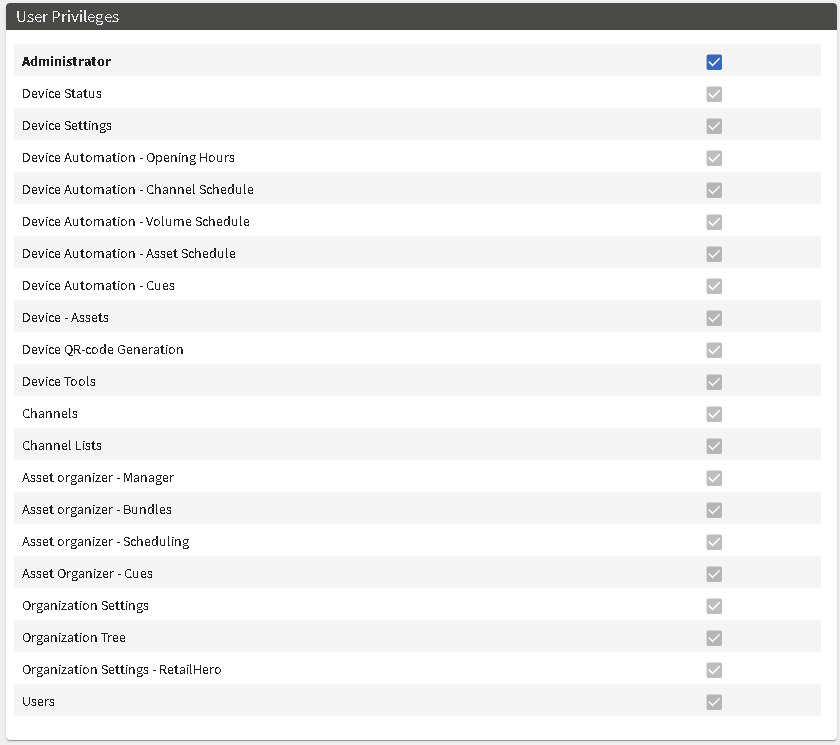Toggle Device Automation - Asset Schedule checkbox
This screenshot has width=840, height=745.
[714, 254]
